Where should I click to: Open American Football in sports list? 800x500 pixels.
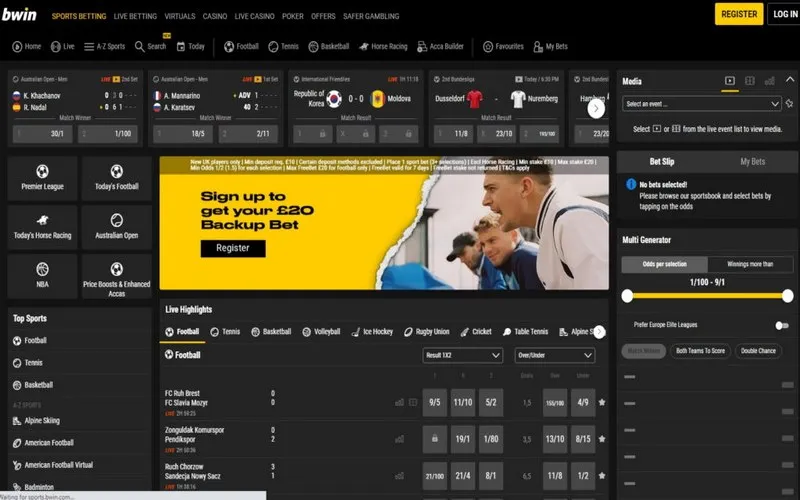point(43,443)
